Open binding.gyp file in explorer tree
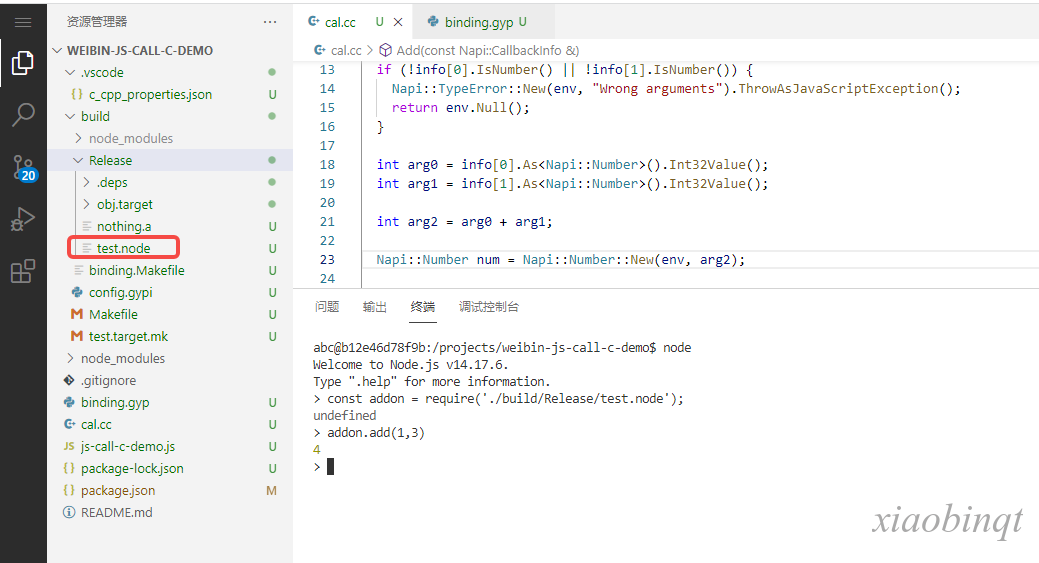Image resolution: width=1039 pixels, height=563 pixels. 115,402
